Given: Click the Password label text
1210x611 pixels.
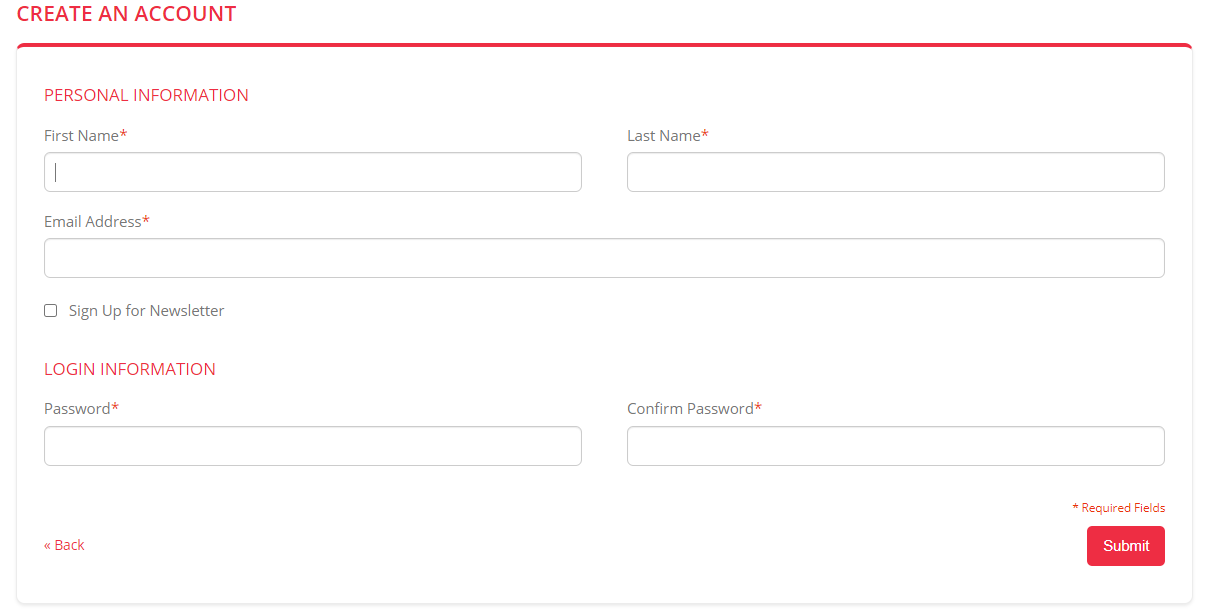Looking at the screenshot, I should (77, 409).
